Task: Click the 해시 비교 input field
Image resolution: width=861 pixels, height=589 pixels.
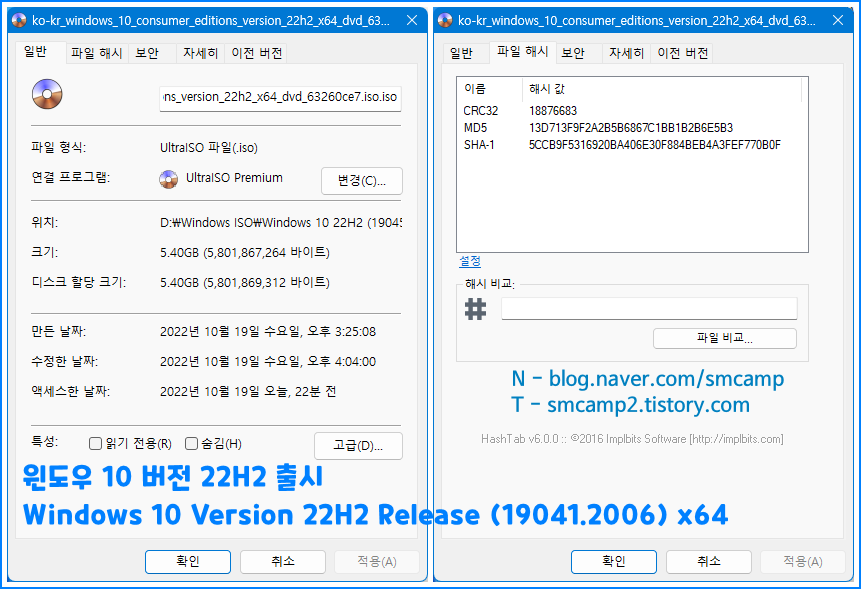Action: click(x=649, y=308)
